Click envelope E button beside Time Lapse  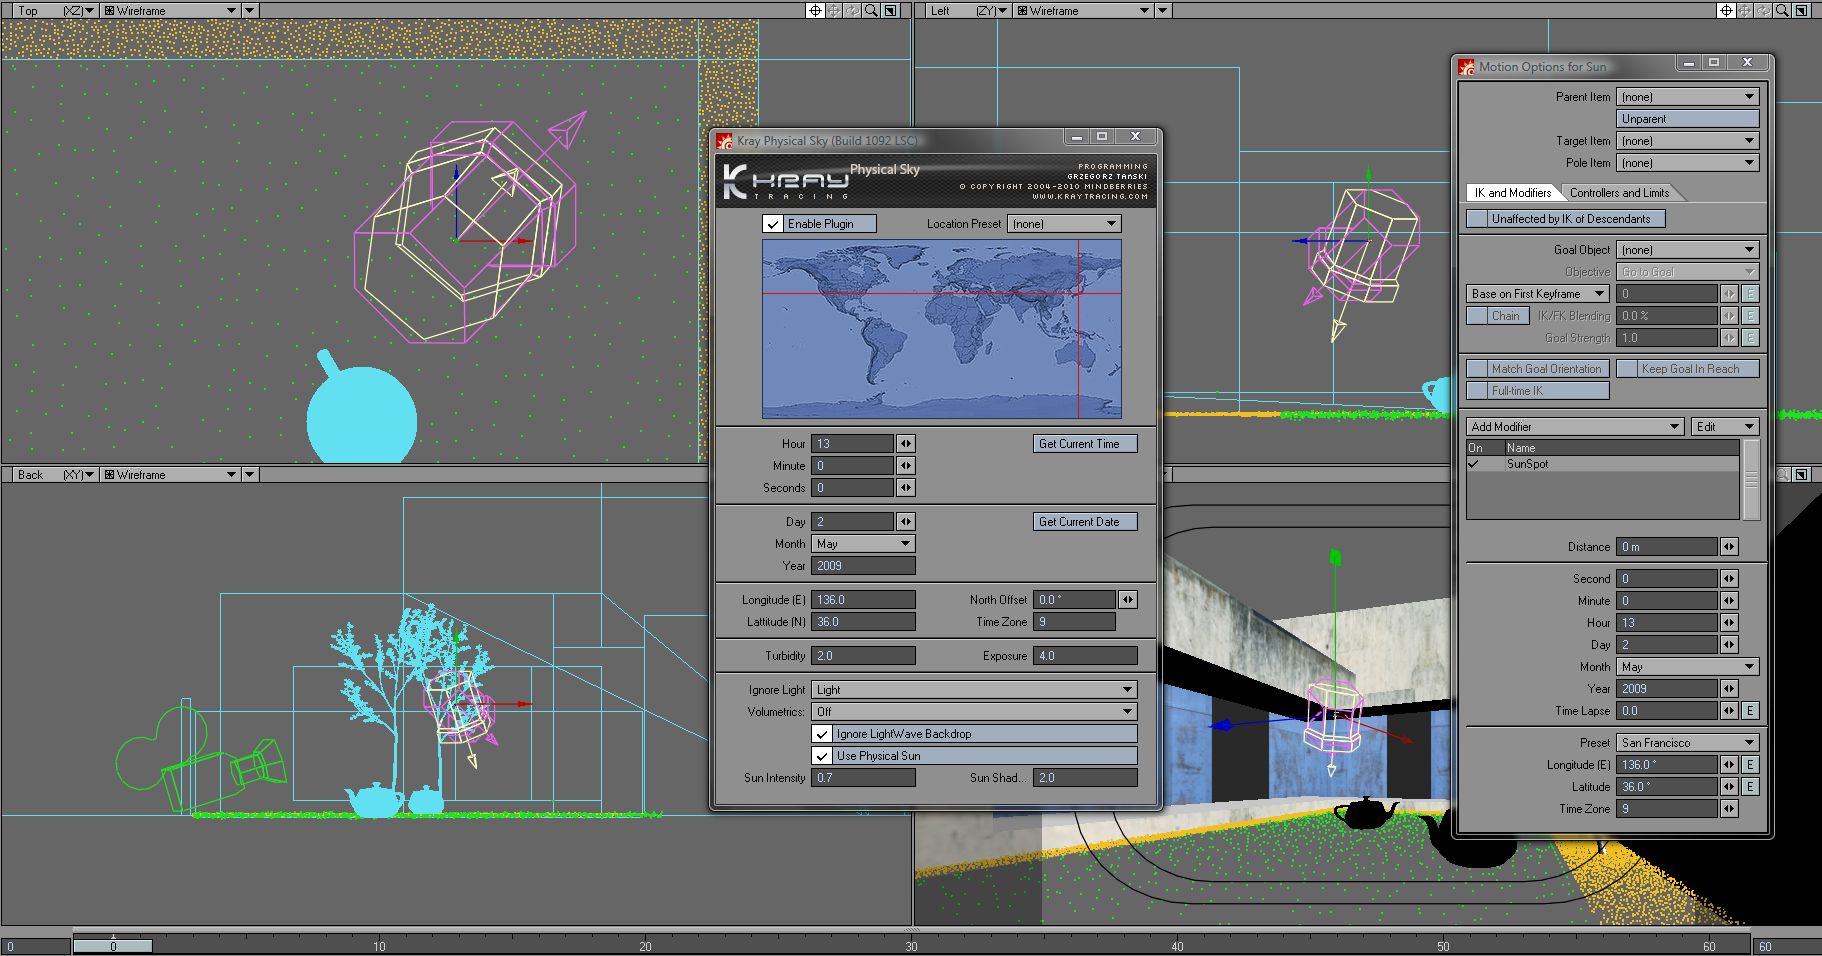[x=1750, y=711]
